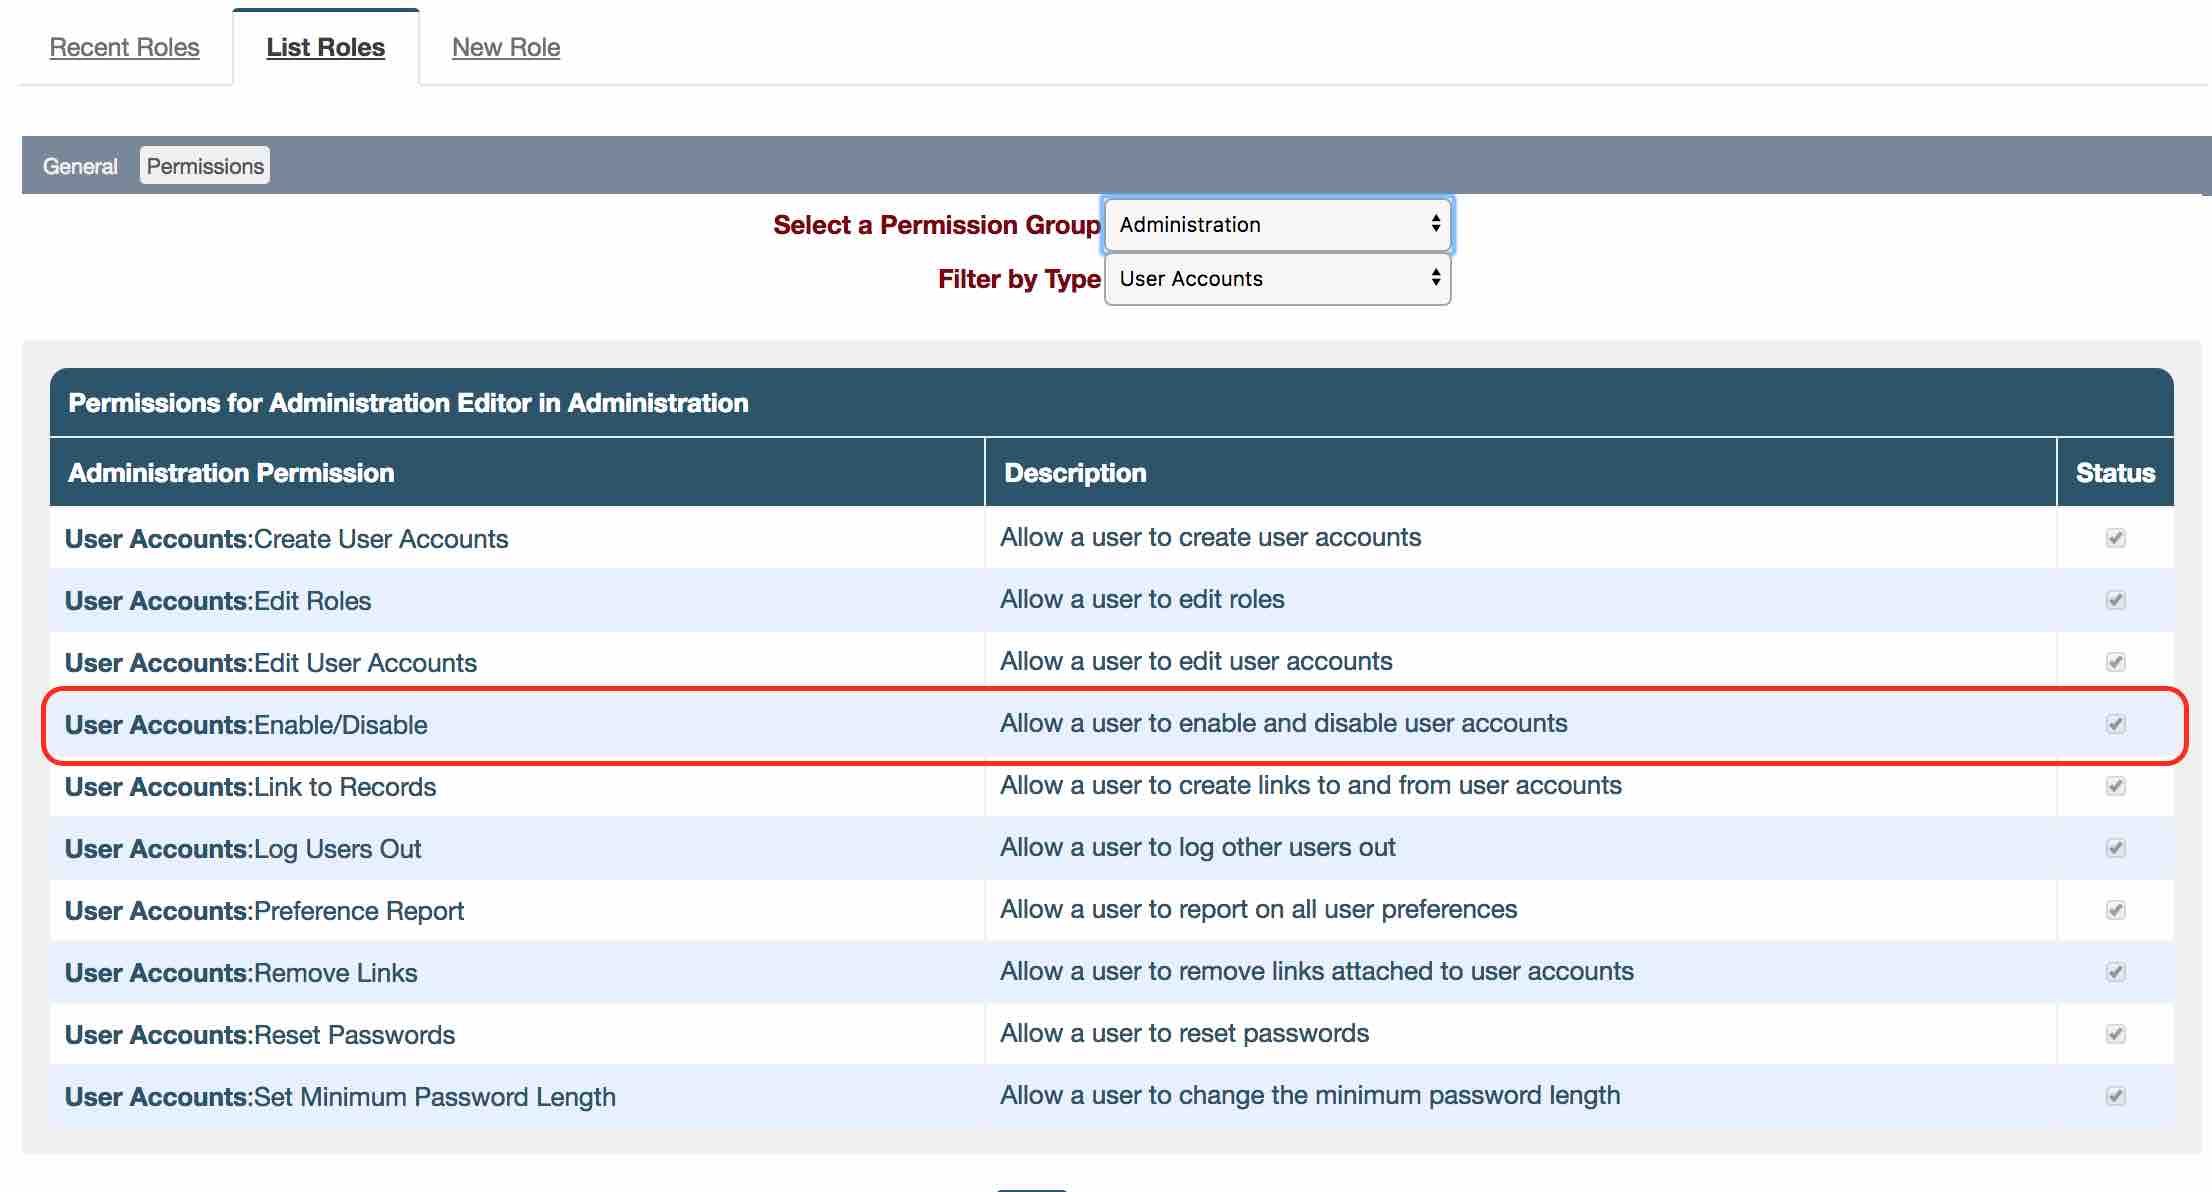Click the Status column header
2212x1192 pixels.
pos(2115,473)
